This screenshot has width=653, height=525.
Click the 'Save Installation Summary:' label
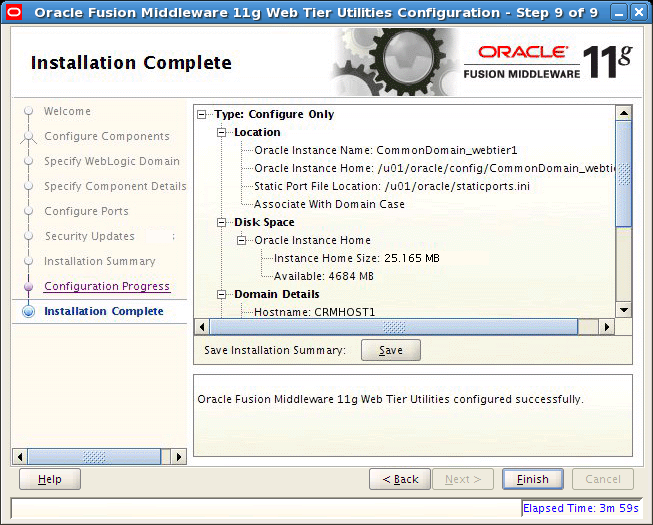pyautogui.click(x=275, y=350)
